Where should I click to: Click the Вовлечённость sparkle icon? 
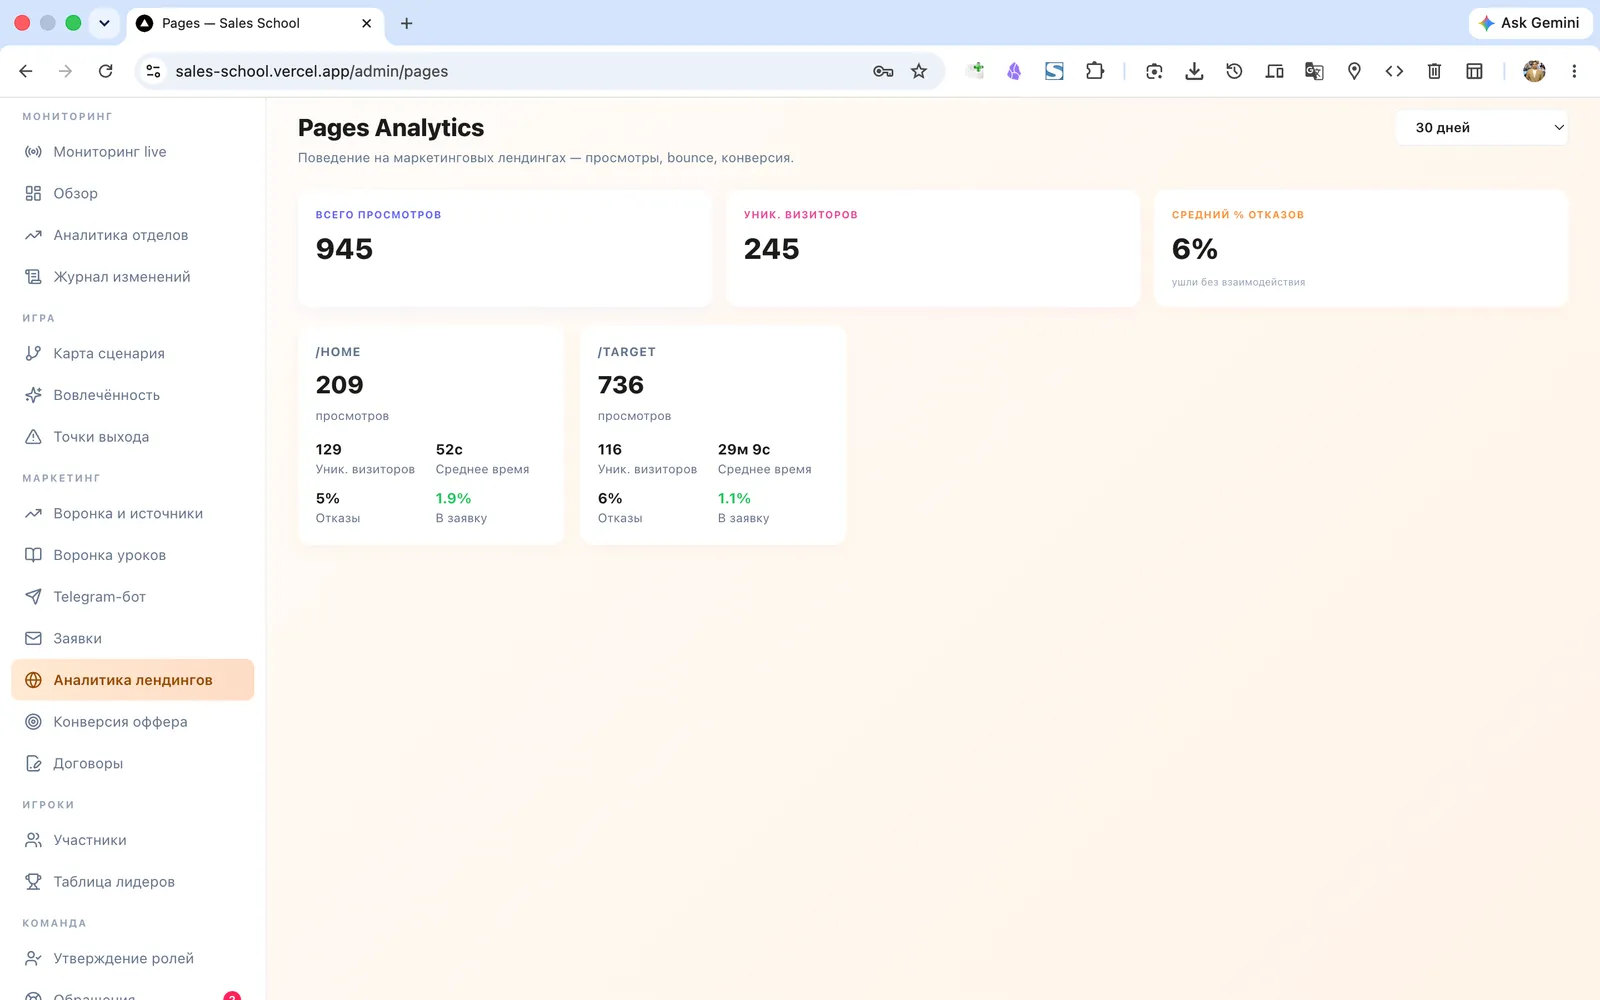(33, 395)
